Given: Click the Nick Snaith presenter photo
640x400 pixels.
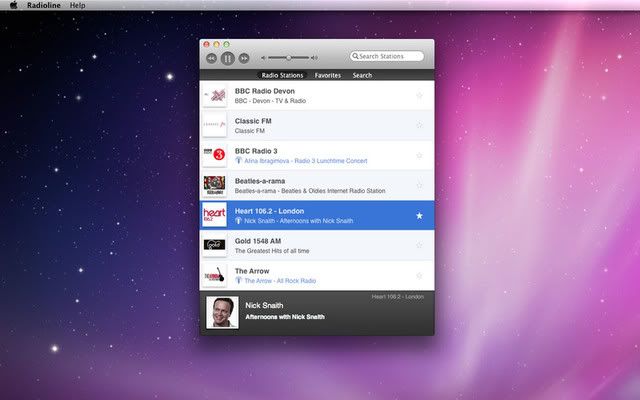Looking at the screenshot, I should (222, 313).
